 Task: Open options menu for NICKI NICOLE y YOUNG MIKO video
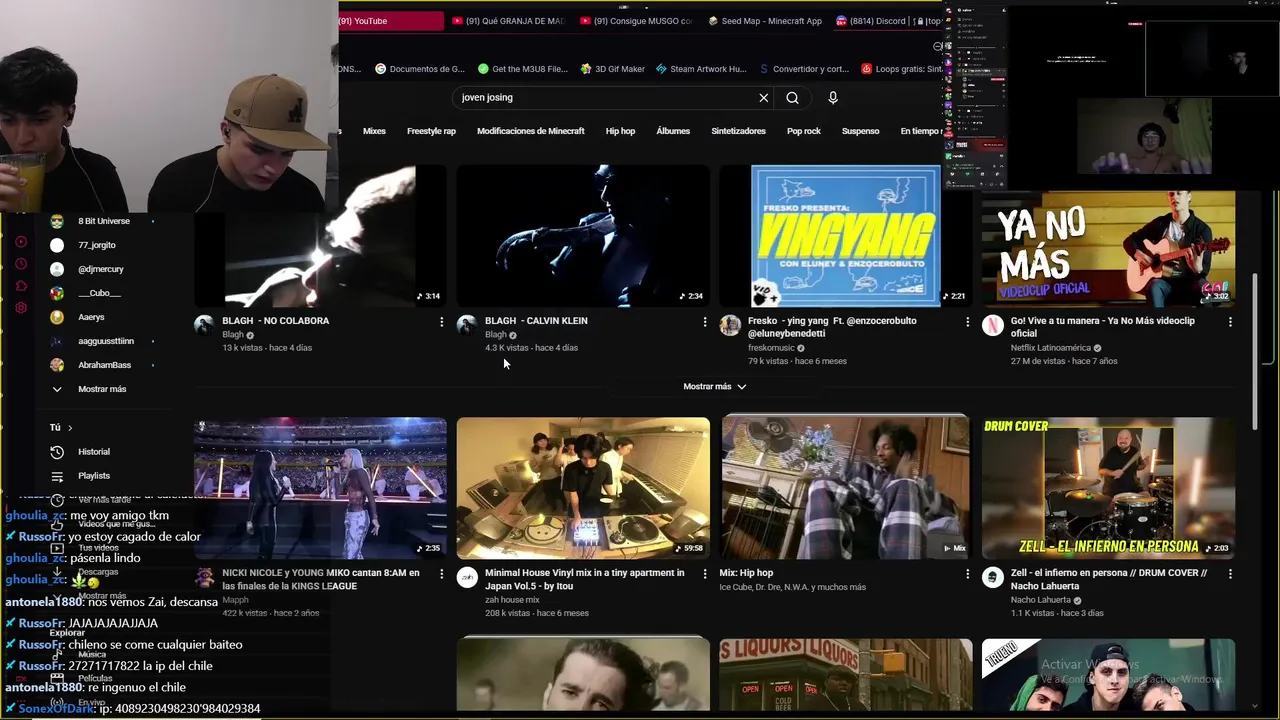[442, 574]
